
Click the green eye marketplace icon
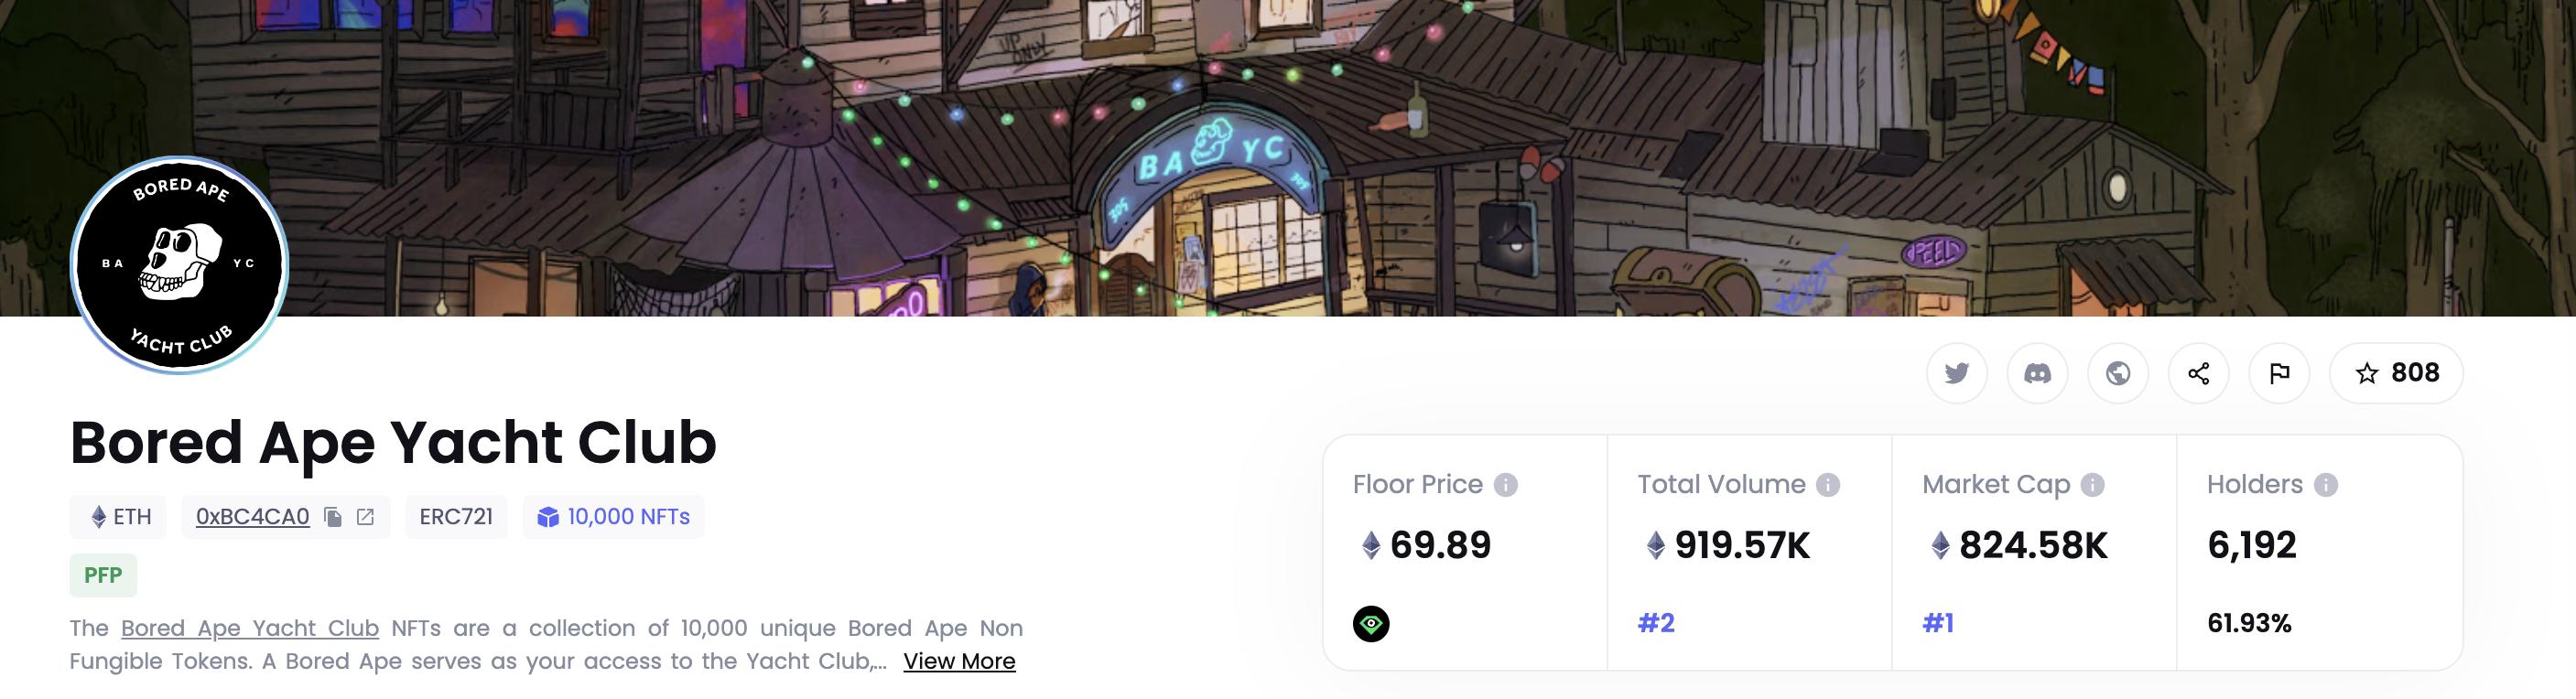[1371, 624]
